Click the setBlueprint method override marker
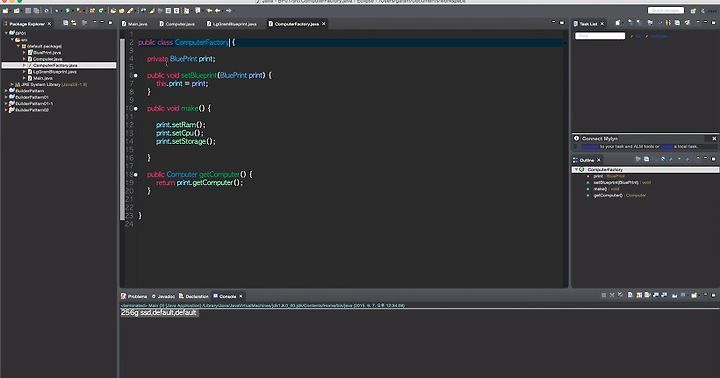This screenshot has height=378, width=720. tap(135, 76)
